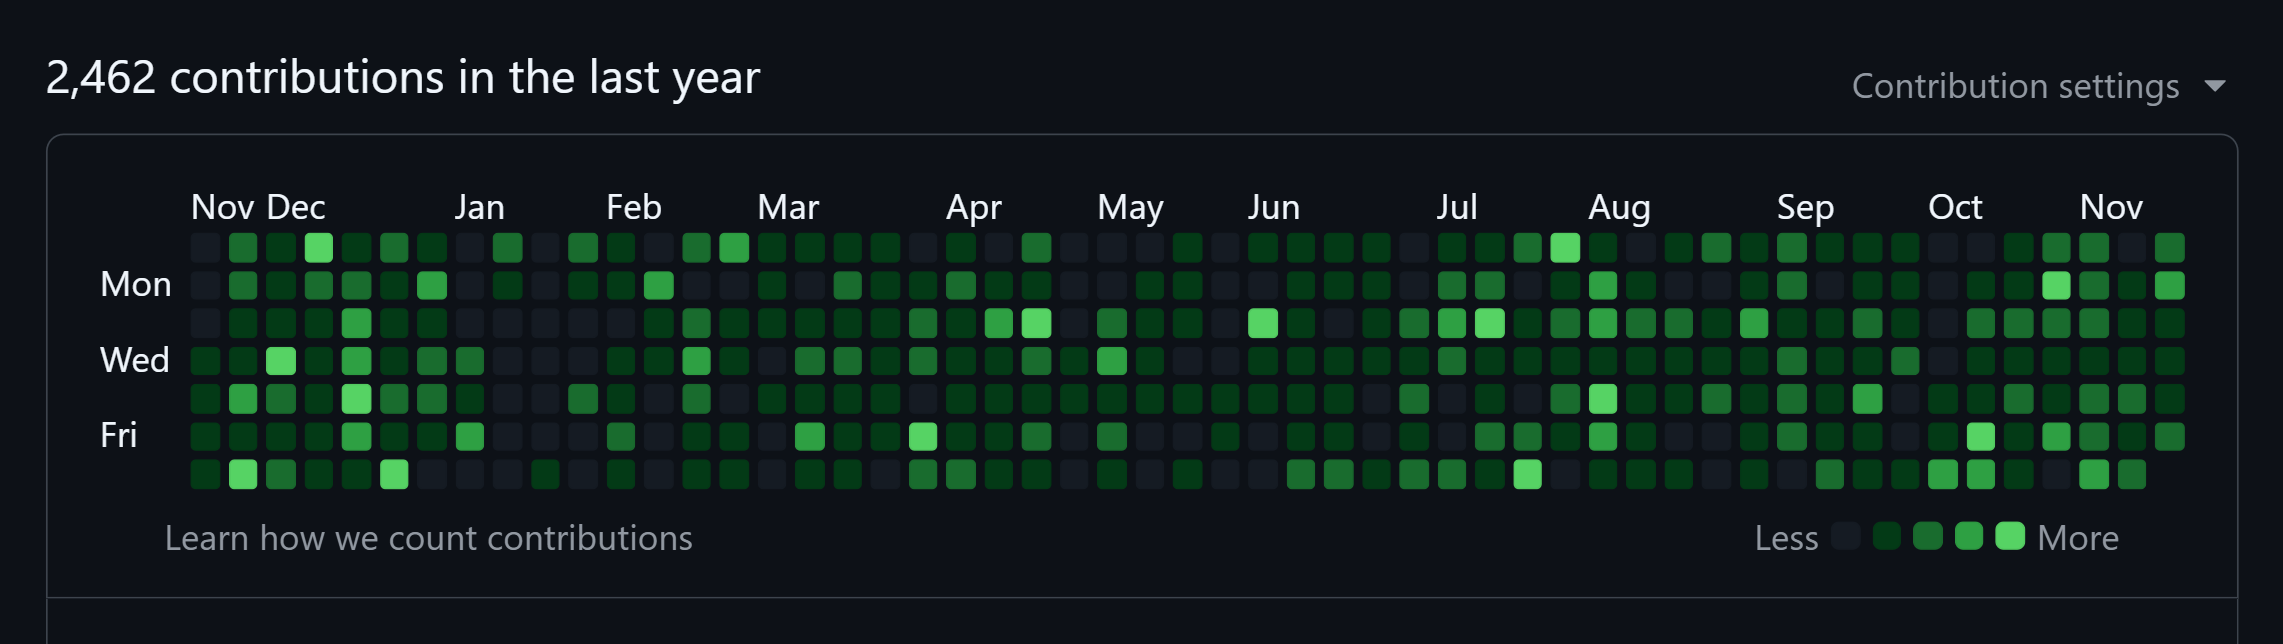Click the Mon row label

click(136, 284)
